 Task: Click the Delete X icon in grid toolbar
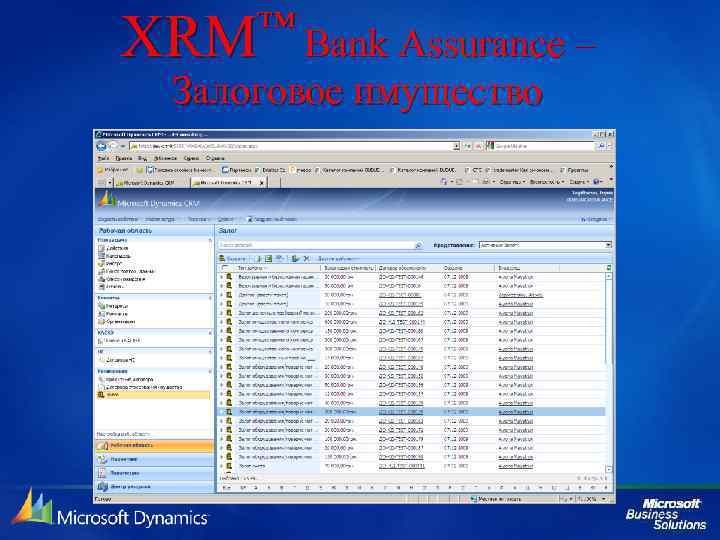point(306,259)
